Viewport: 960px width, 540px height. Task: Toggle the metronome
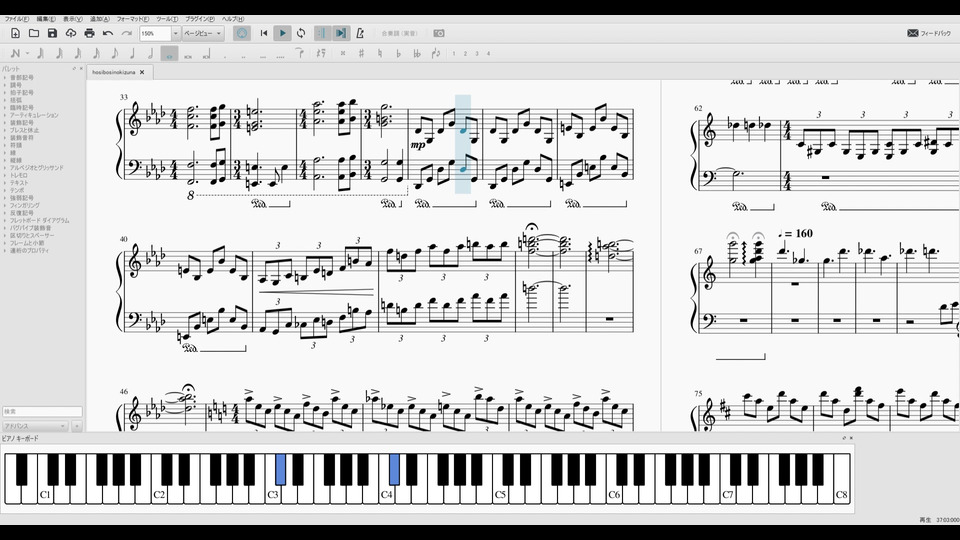[x=360, y=33]
